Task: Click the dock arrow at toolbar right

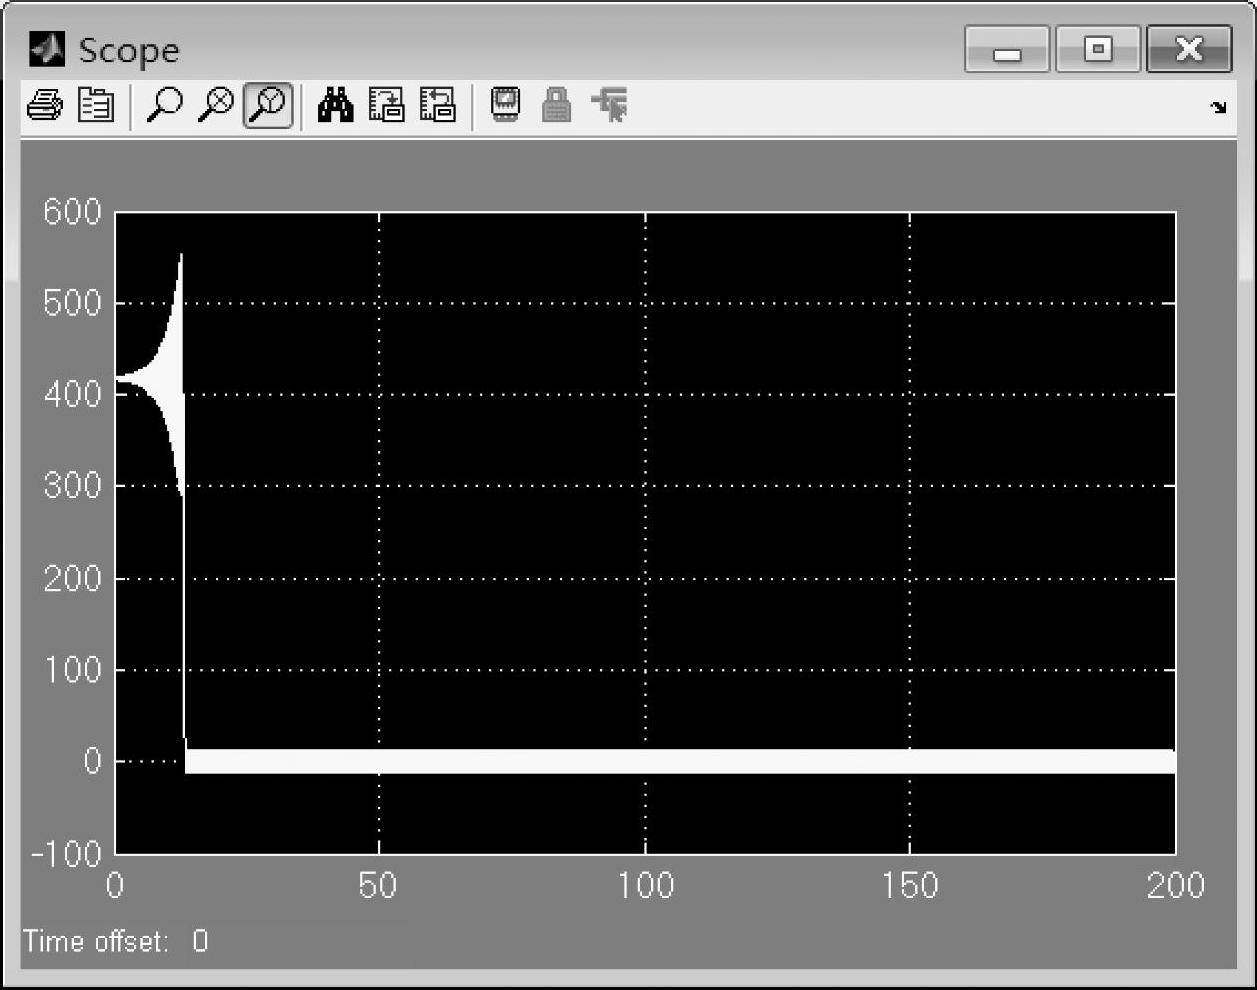Action: tap(1218, 107)
